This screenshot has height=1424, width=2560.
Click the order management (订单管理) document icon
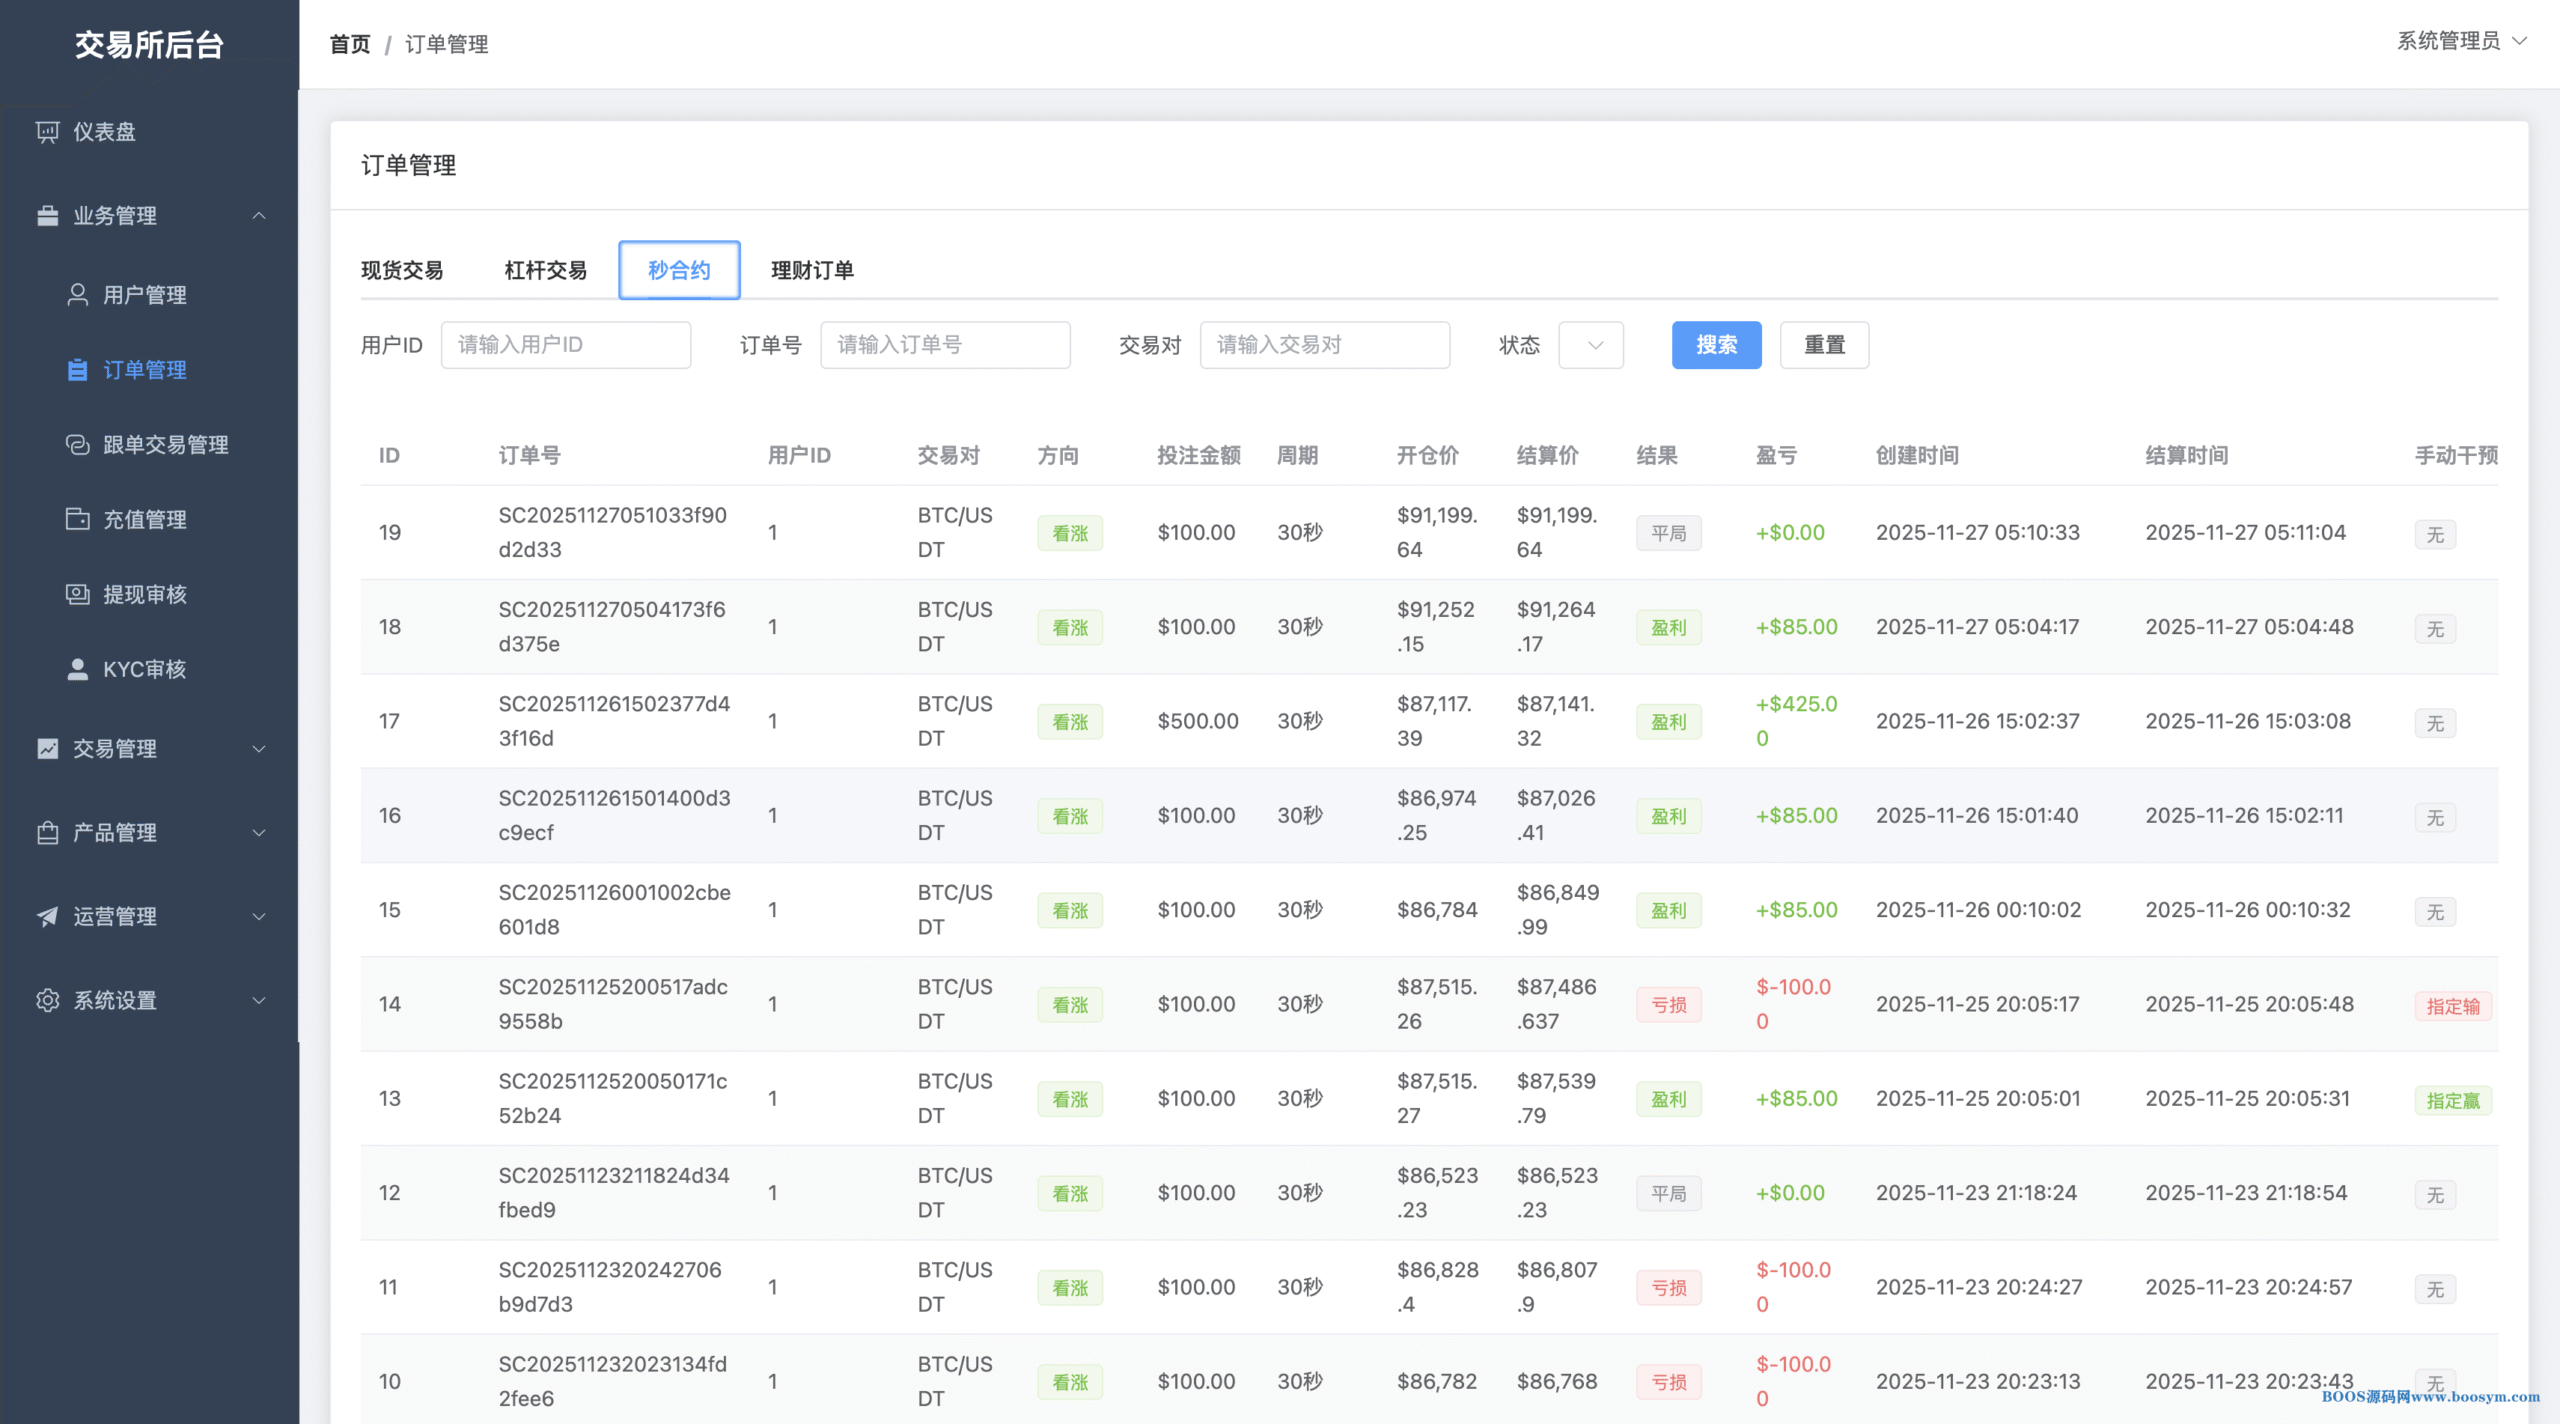click(x=77, y=370)
